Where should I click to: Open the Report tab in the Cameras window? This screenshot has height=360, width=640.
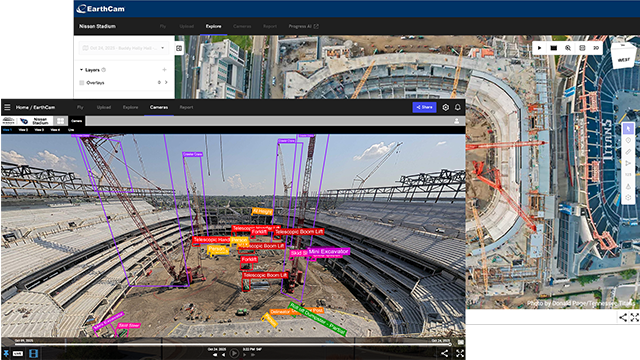pyautogui.click(x=186, y=107)
